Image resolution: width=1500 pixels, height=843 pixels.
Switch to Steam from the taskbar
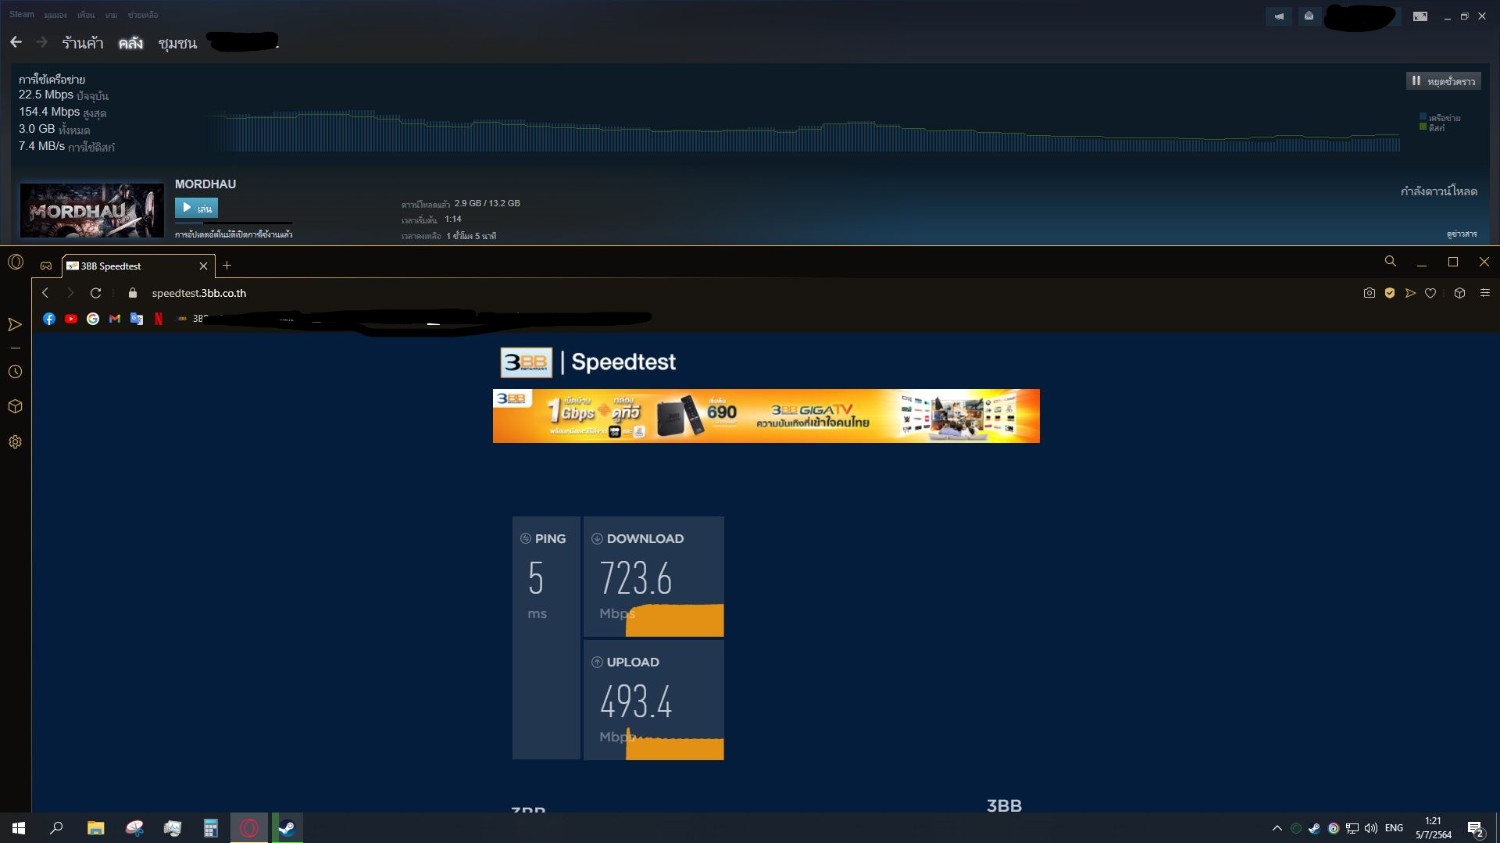(287, 828)
